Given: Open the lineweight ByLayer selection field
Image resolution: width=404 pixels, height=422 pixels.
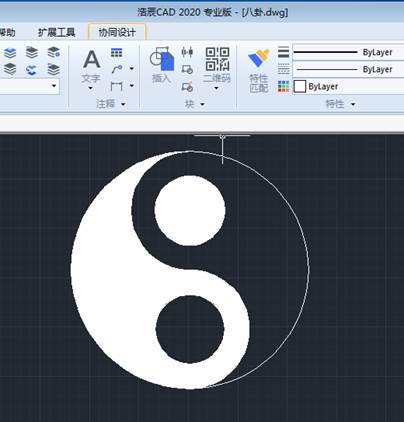Looking at the screenshot, I should (348, 52).
